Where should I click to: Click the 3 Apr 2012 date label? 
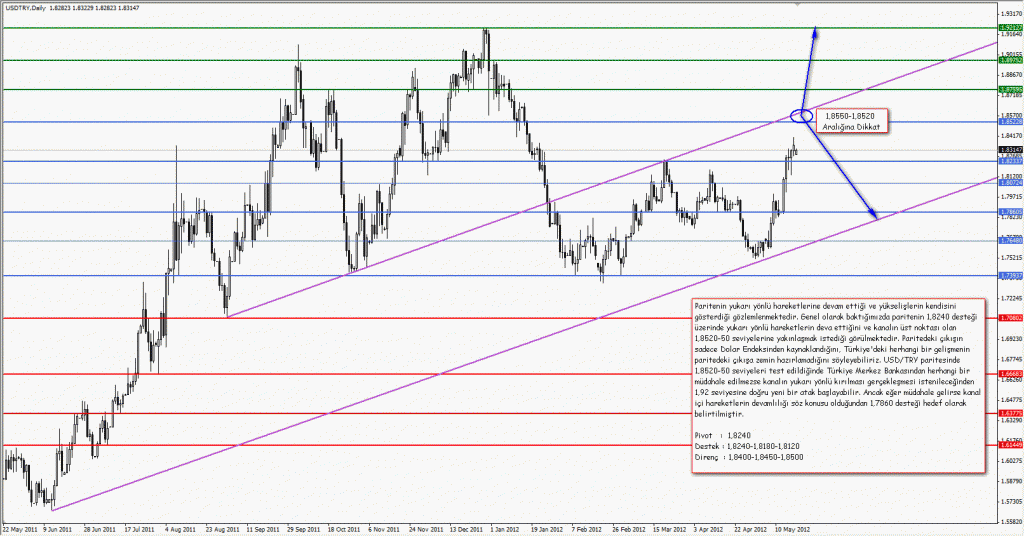coord(709,529)
